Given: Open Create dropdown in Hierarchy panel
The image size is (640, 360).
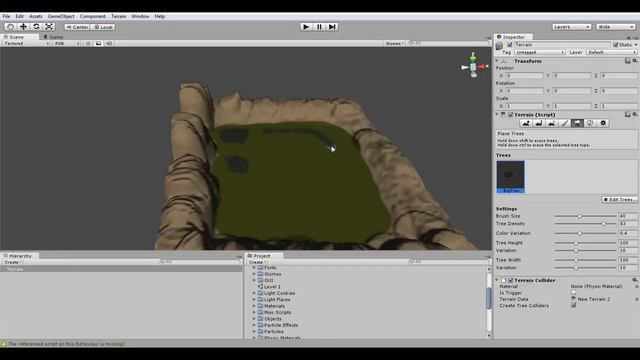Looking at the screenshot, I should pyautogui.click(x=13, y=262).
